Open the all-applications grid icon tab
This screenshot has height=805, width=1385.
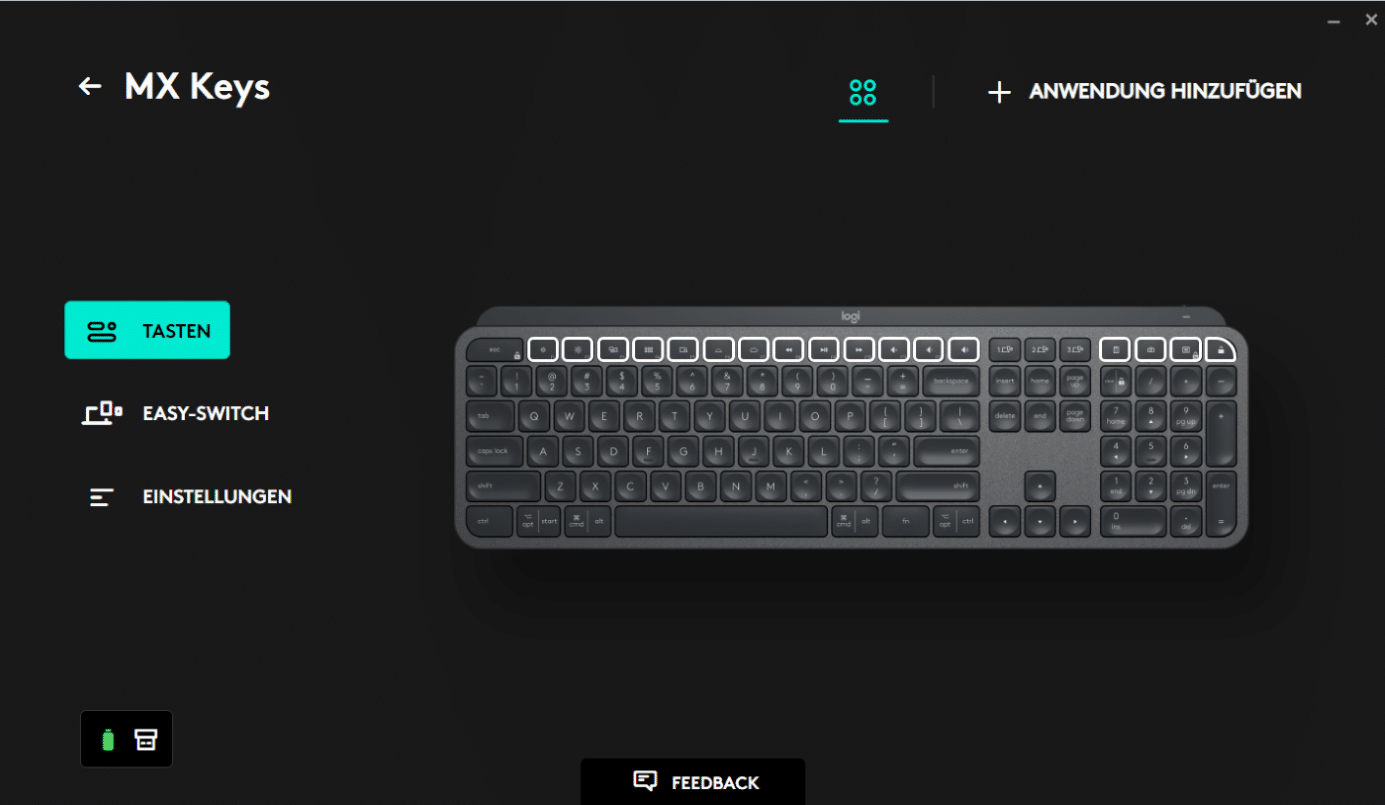pos(863,93)
